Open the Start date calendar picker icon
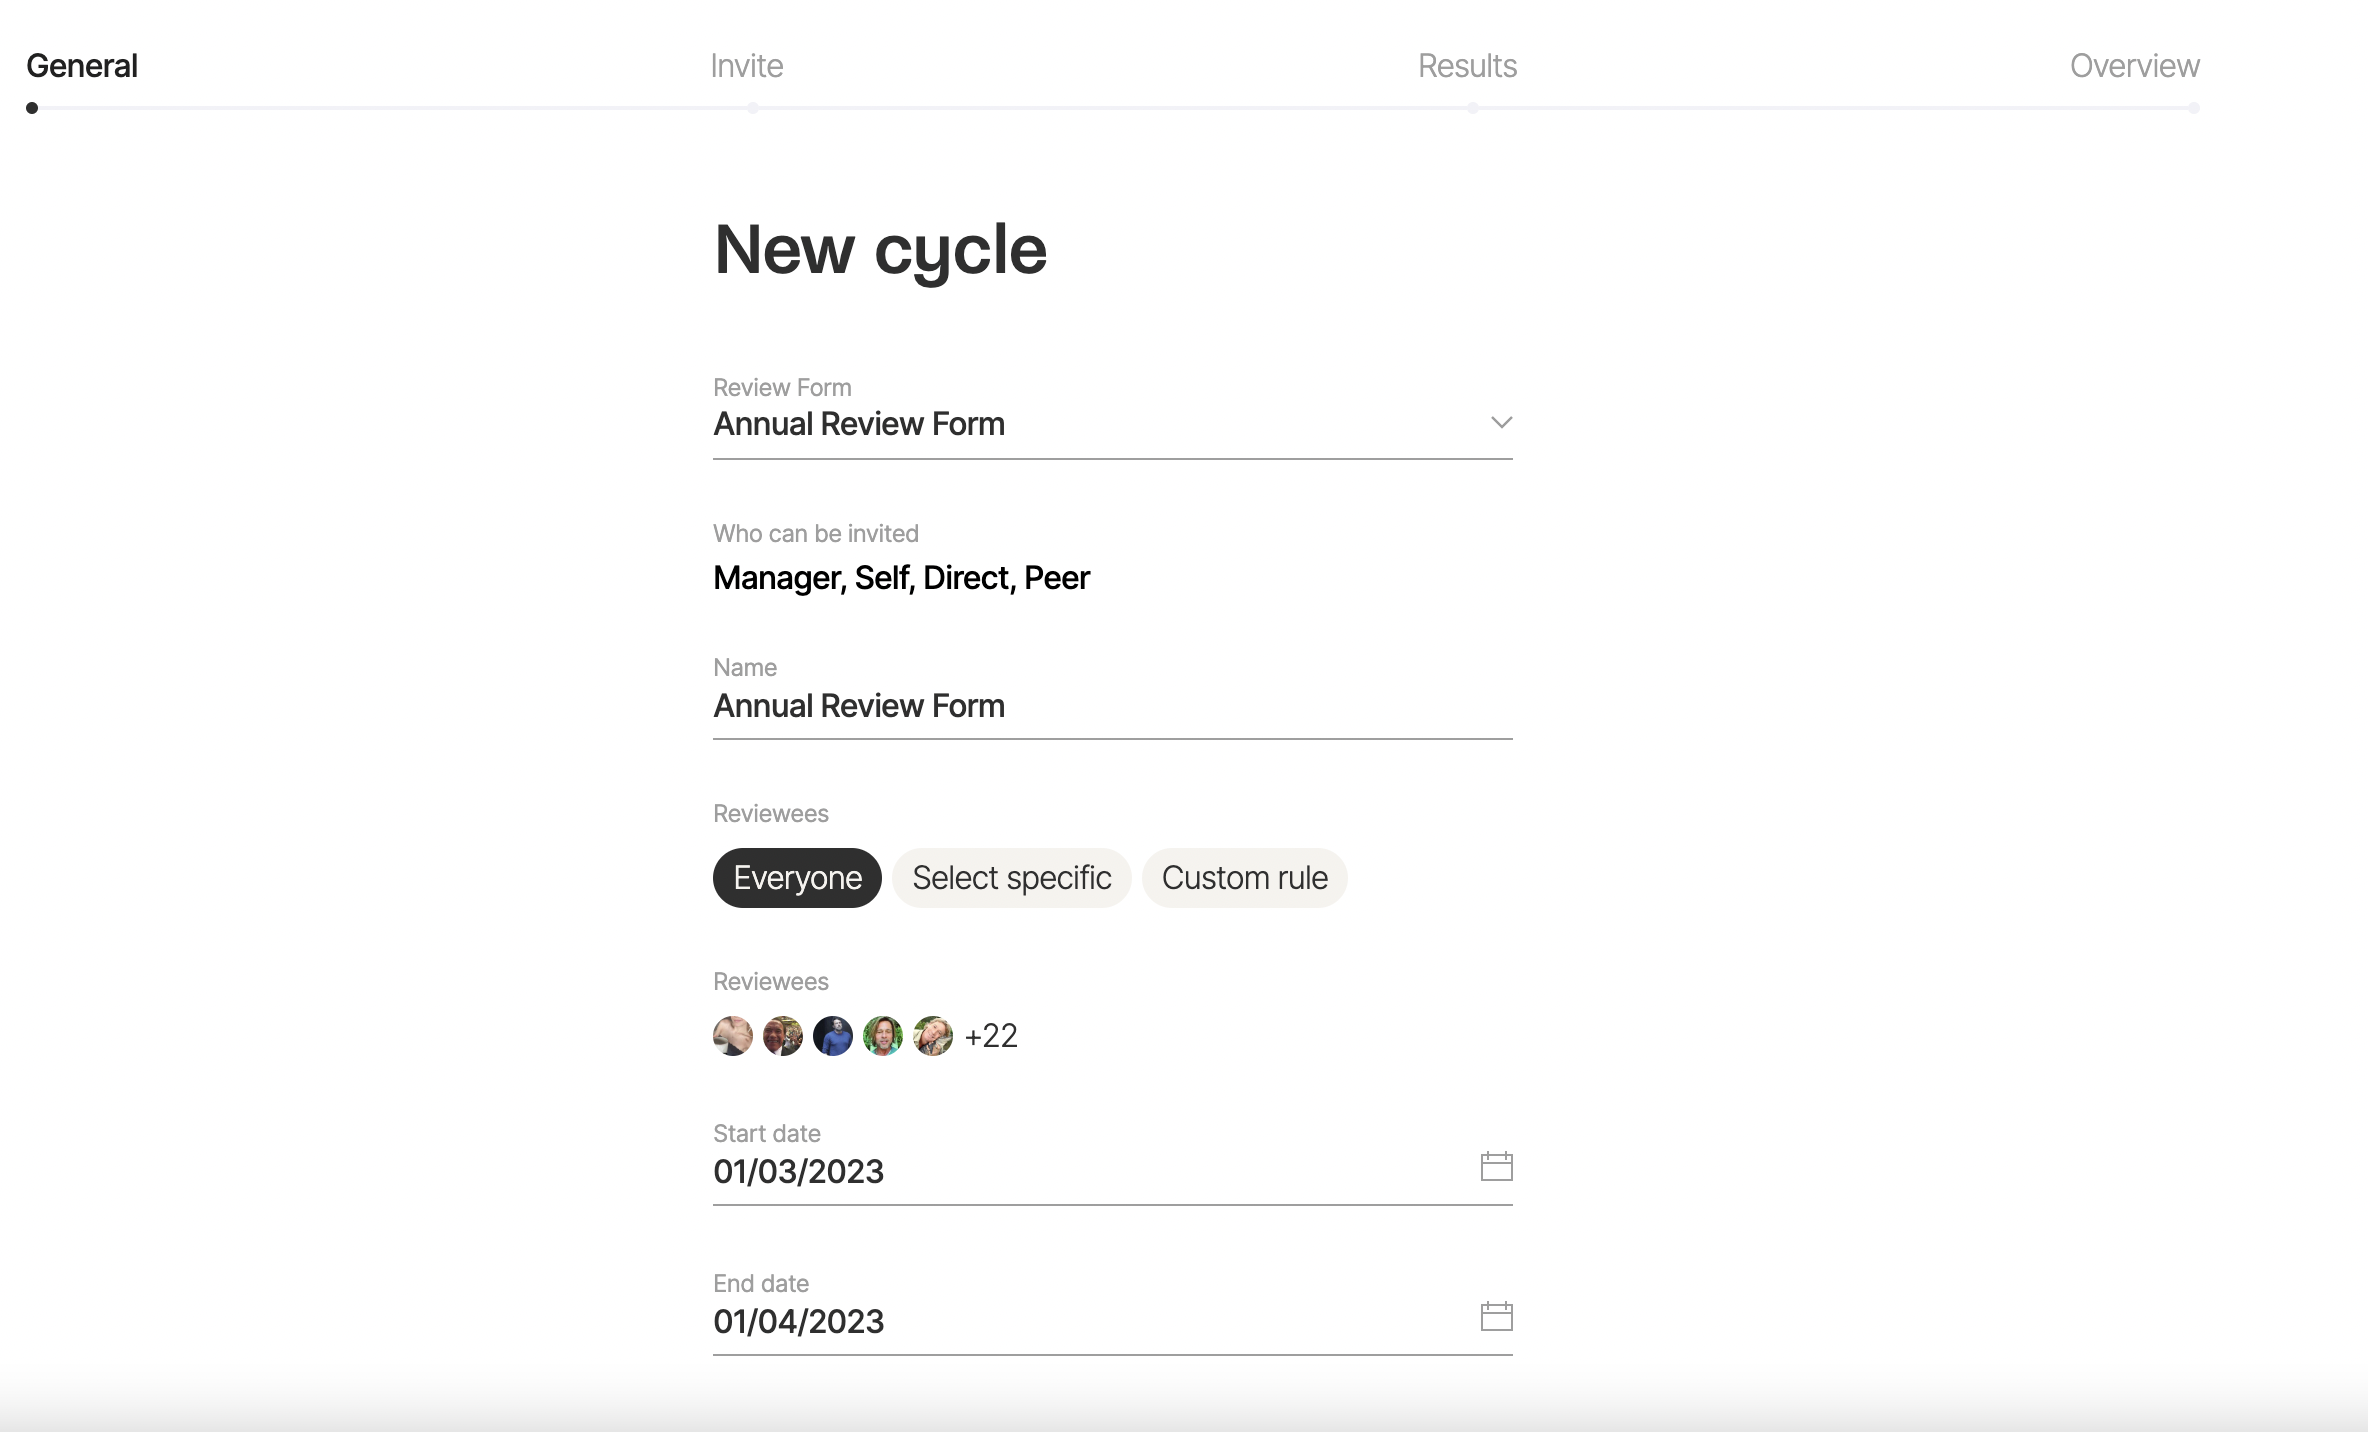 [1496, 1166]
